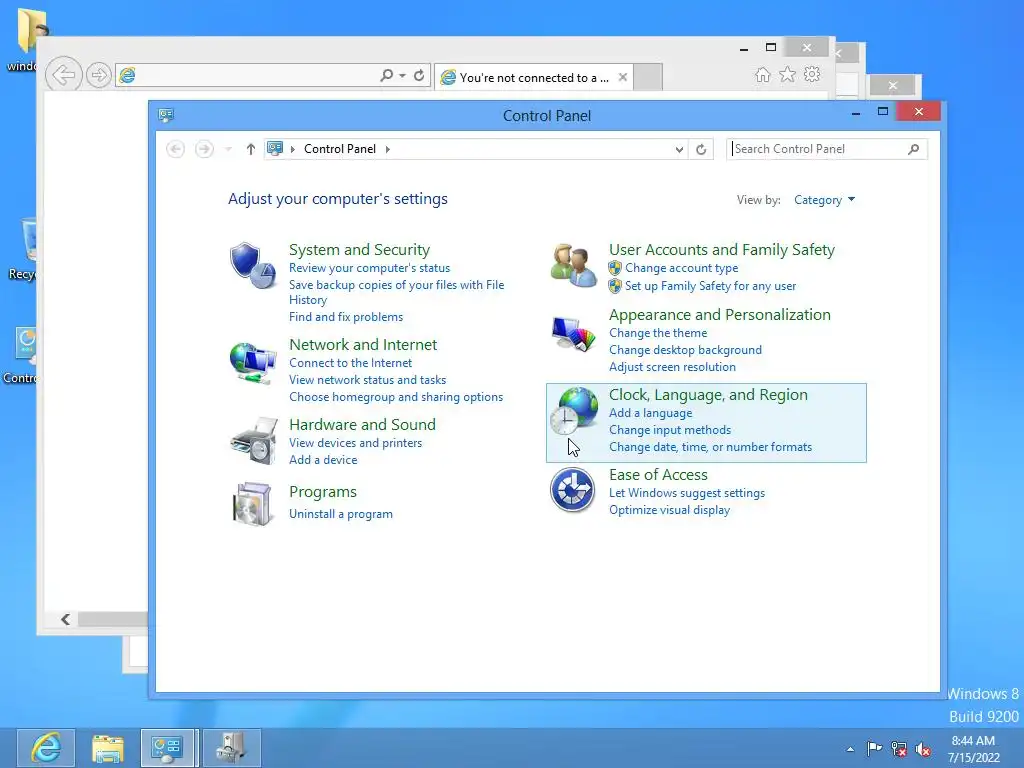Click Add a language link
The height and width of the screenshot is (768, 1024).
coord(650,413)
